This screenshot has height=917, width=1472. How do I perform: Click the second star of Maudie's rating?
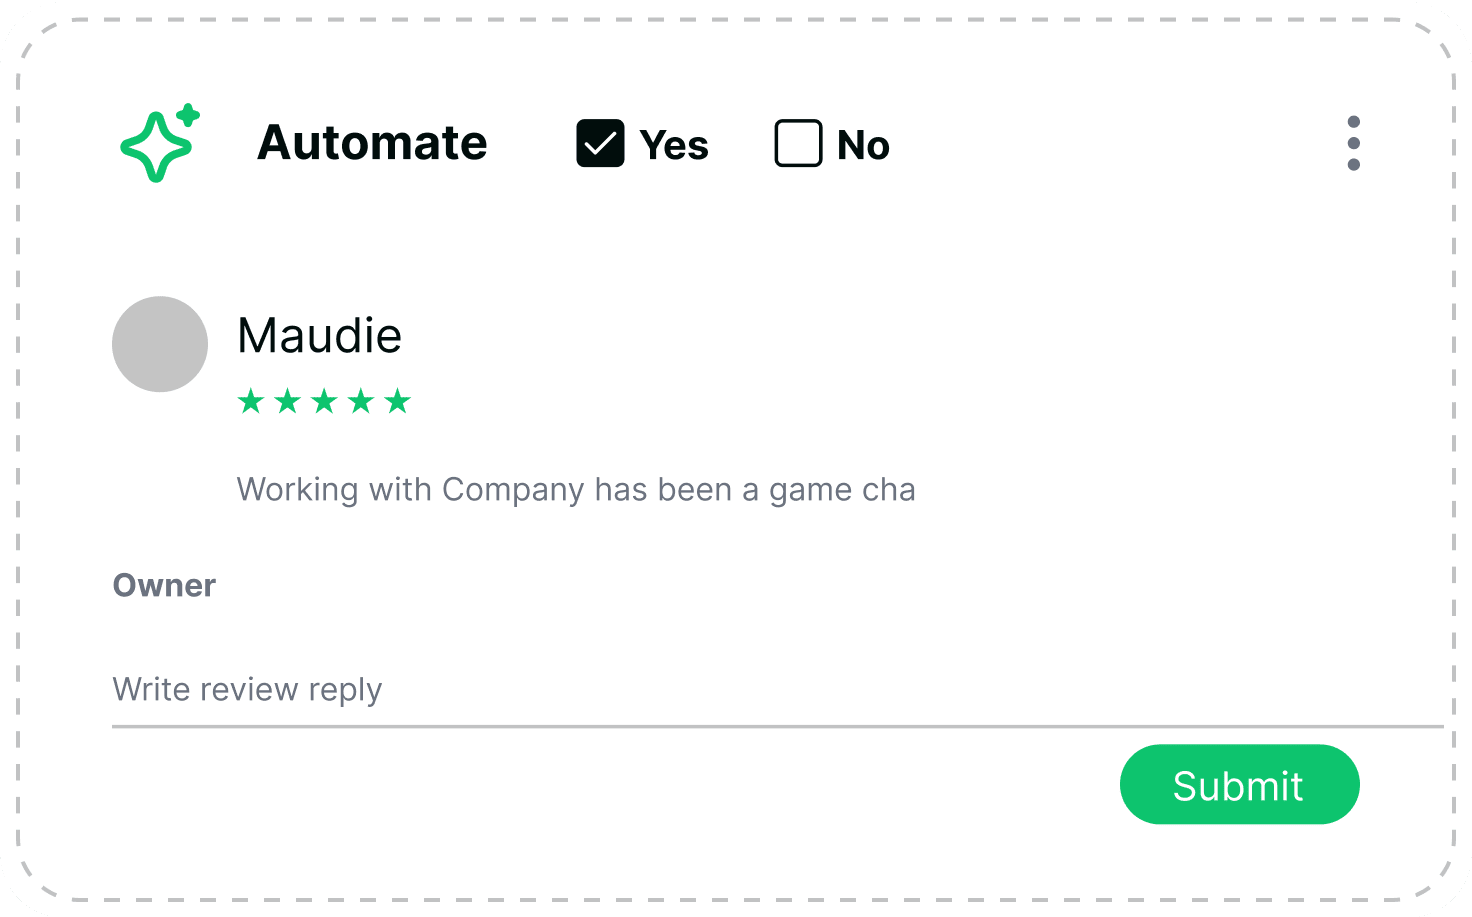click(287, 401)
